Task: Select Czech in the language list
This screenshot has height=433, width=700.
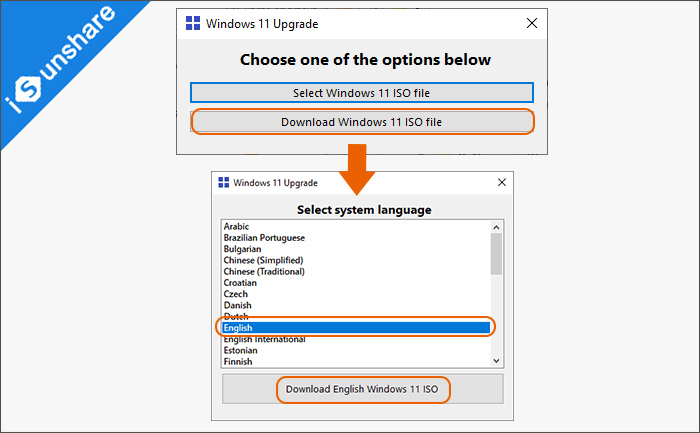Action: pos(356,294)
